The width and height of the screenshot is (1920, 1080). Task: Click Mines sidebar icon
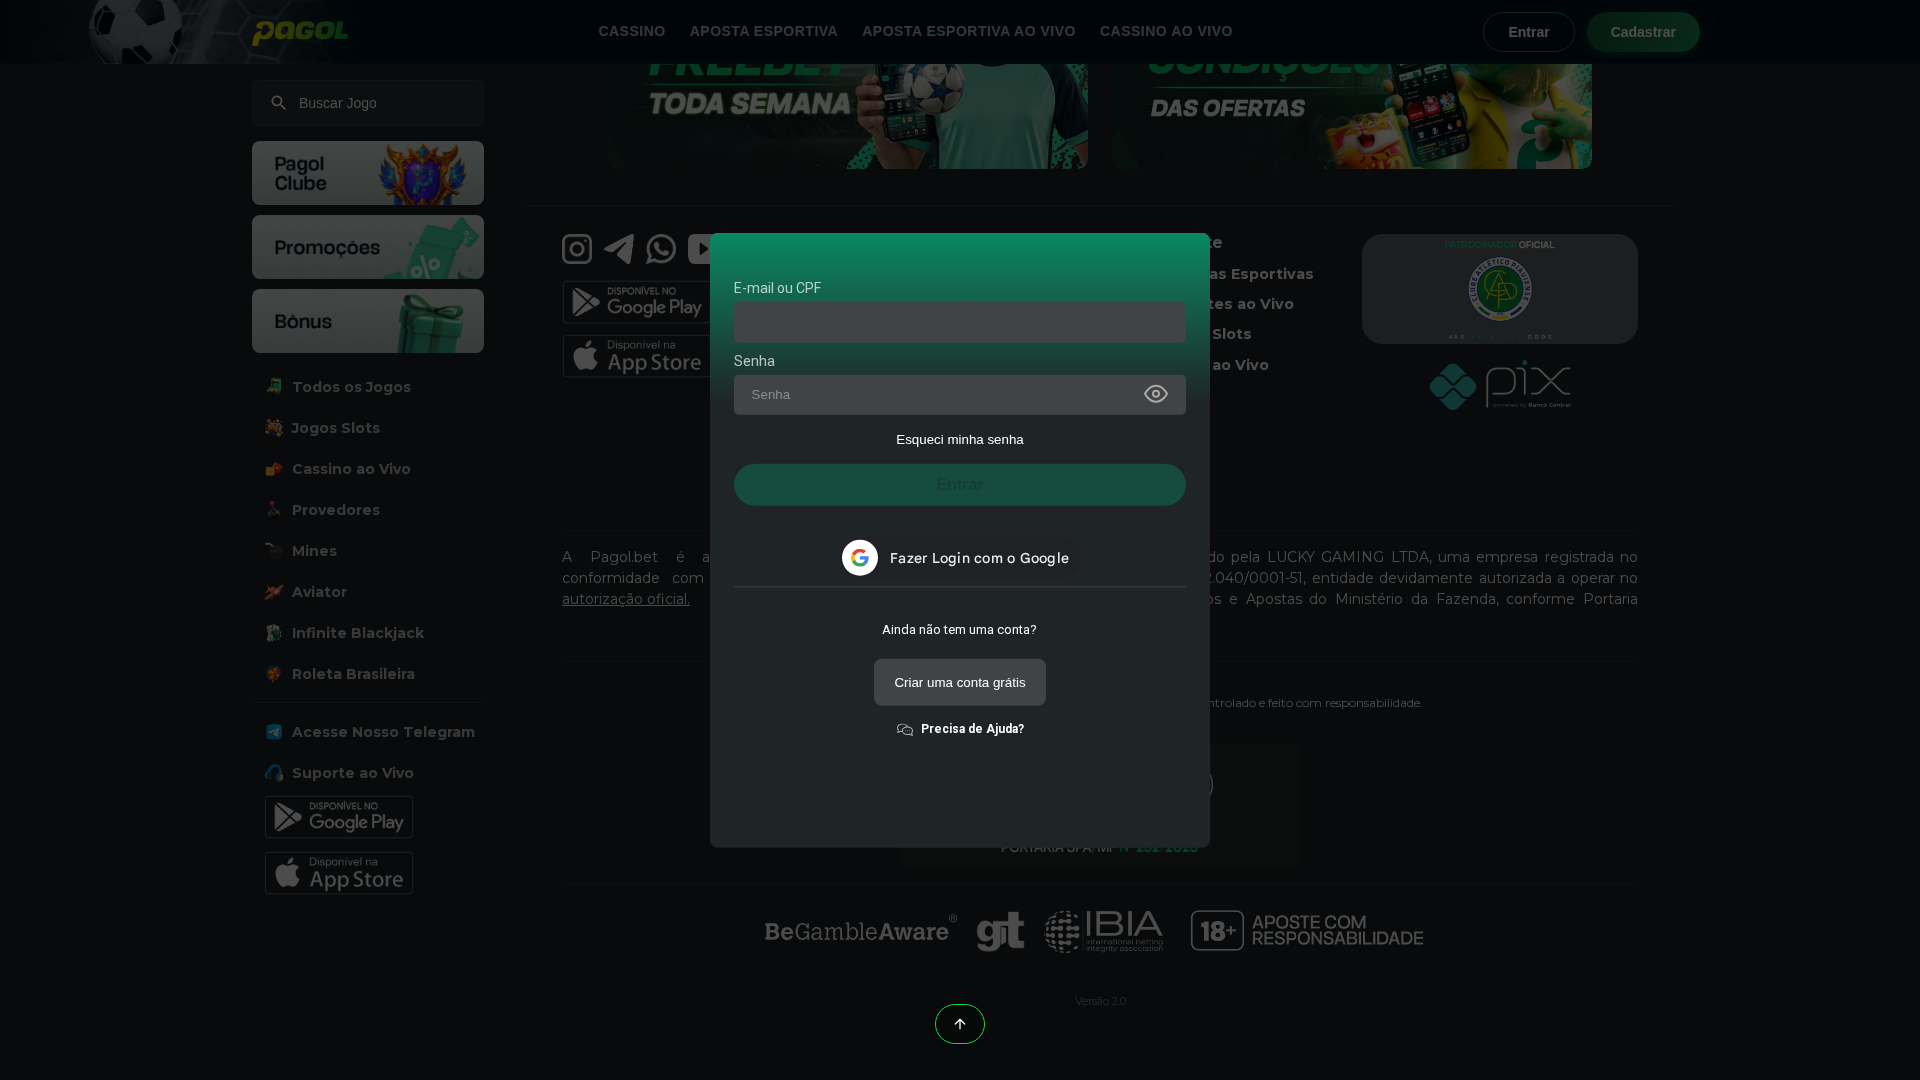click(x=274, y=551)
